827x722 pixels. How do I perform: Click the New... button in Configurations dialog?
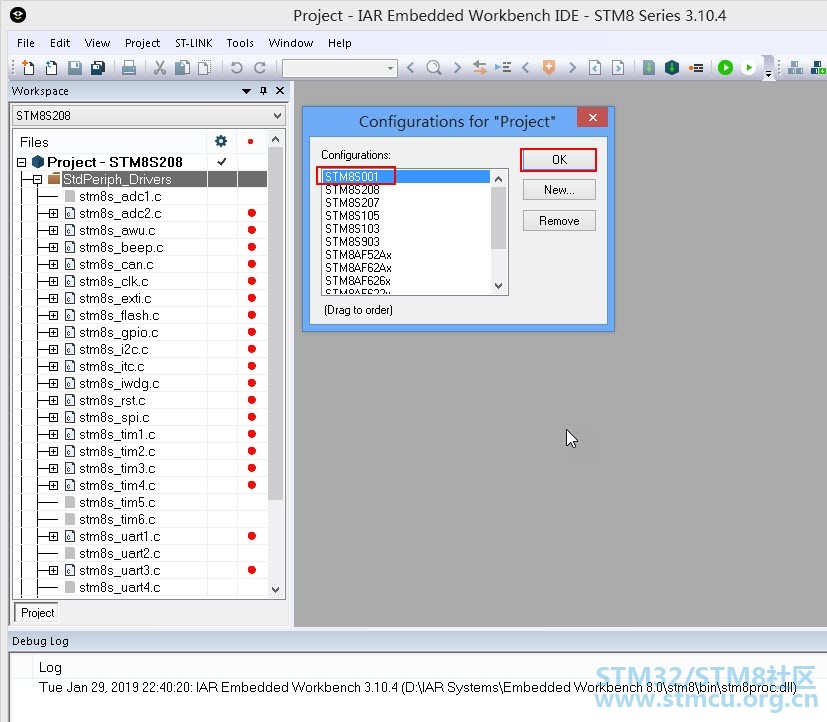coord(559,190)
